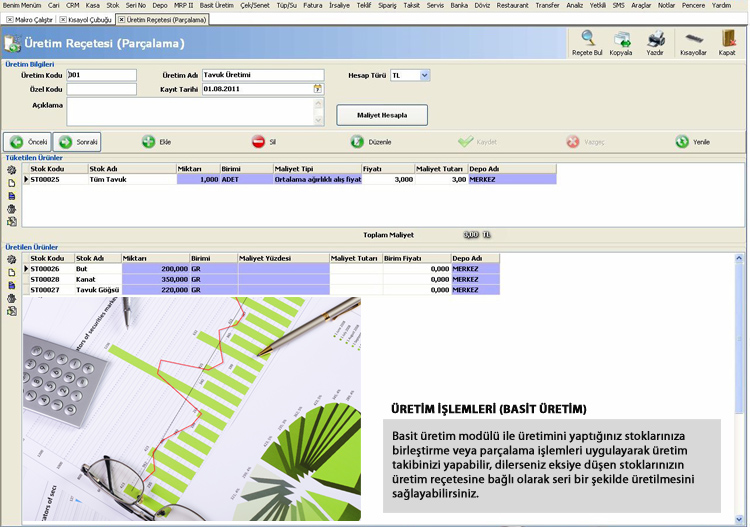Viewport: 750px width, 527px height.
Task: Open the Fatura menu
Action: (x=315, y=5)
